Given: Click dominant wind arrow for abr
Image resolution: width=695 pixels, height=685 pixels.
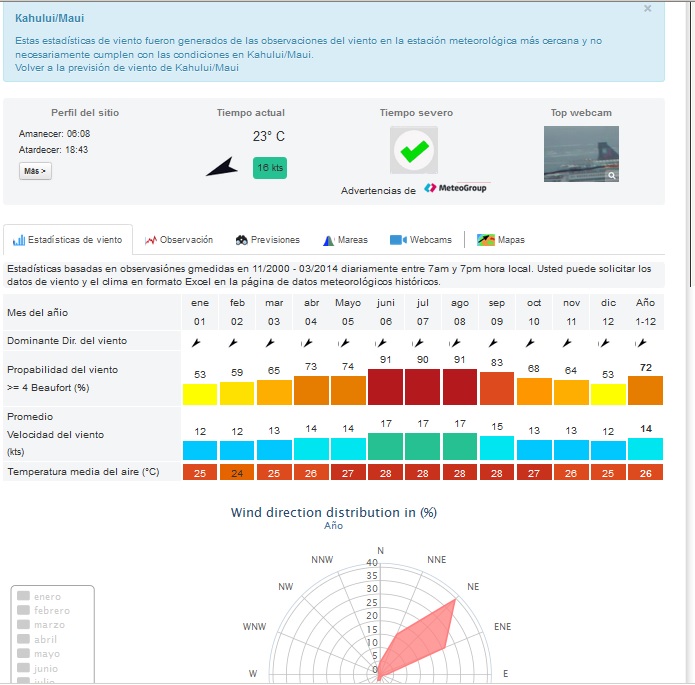Looking at the screenshot, I should click(x=307, y=343).
